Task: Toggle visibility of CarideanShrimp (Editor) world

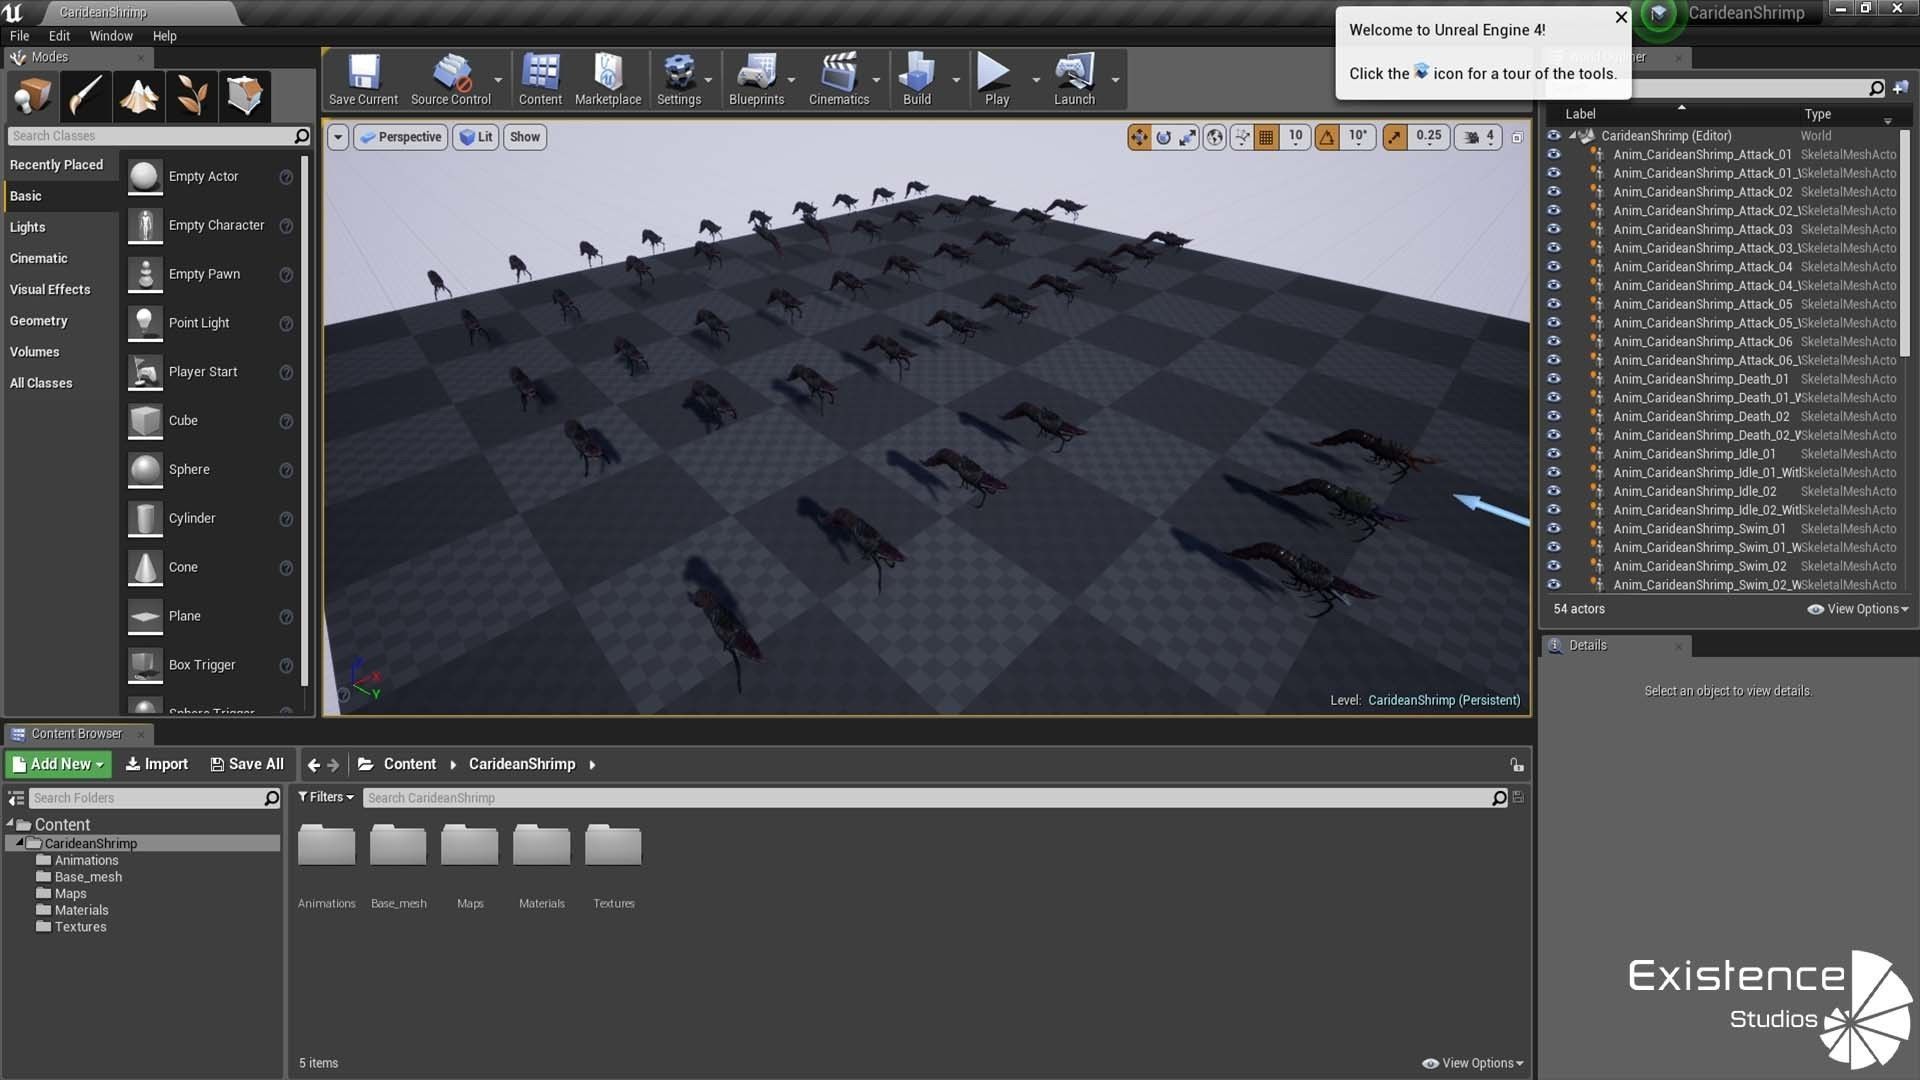Action: click(1553, 135)
